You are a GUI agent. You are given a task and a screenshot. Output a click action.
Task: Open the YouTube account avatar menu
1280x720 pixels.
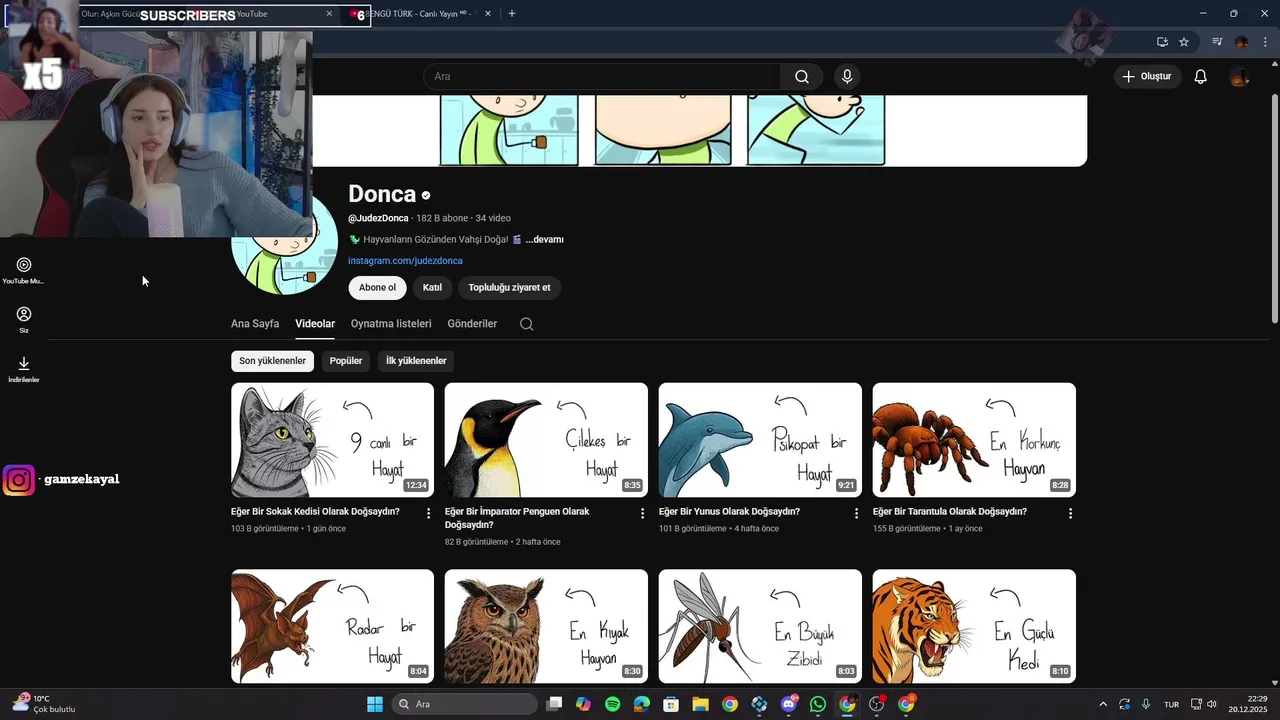coord(1239,76)
